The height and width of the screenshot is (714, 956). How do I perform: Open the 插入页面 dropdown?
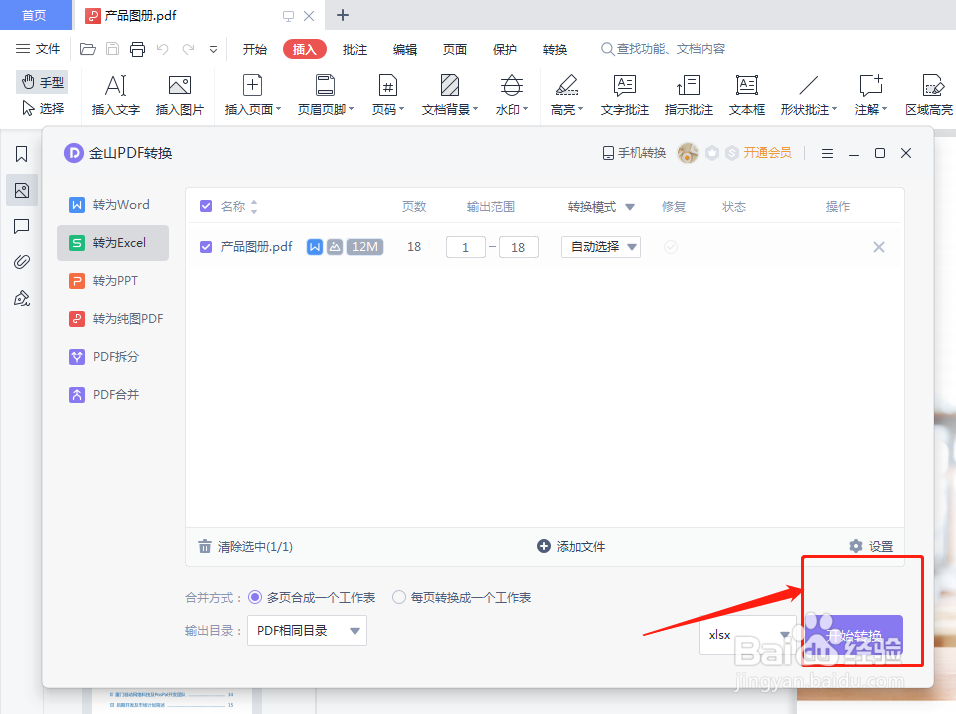point(252,95)
